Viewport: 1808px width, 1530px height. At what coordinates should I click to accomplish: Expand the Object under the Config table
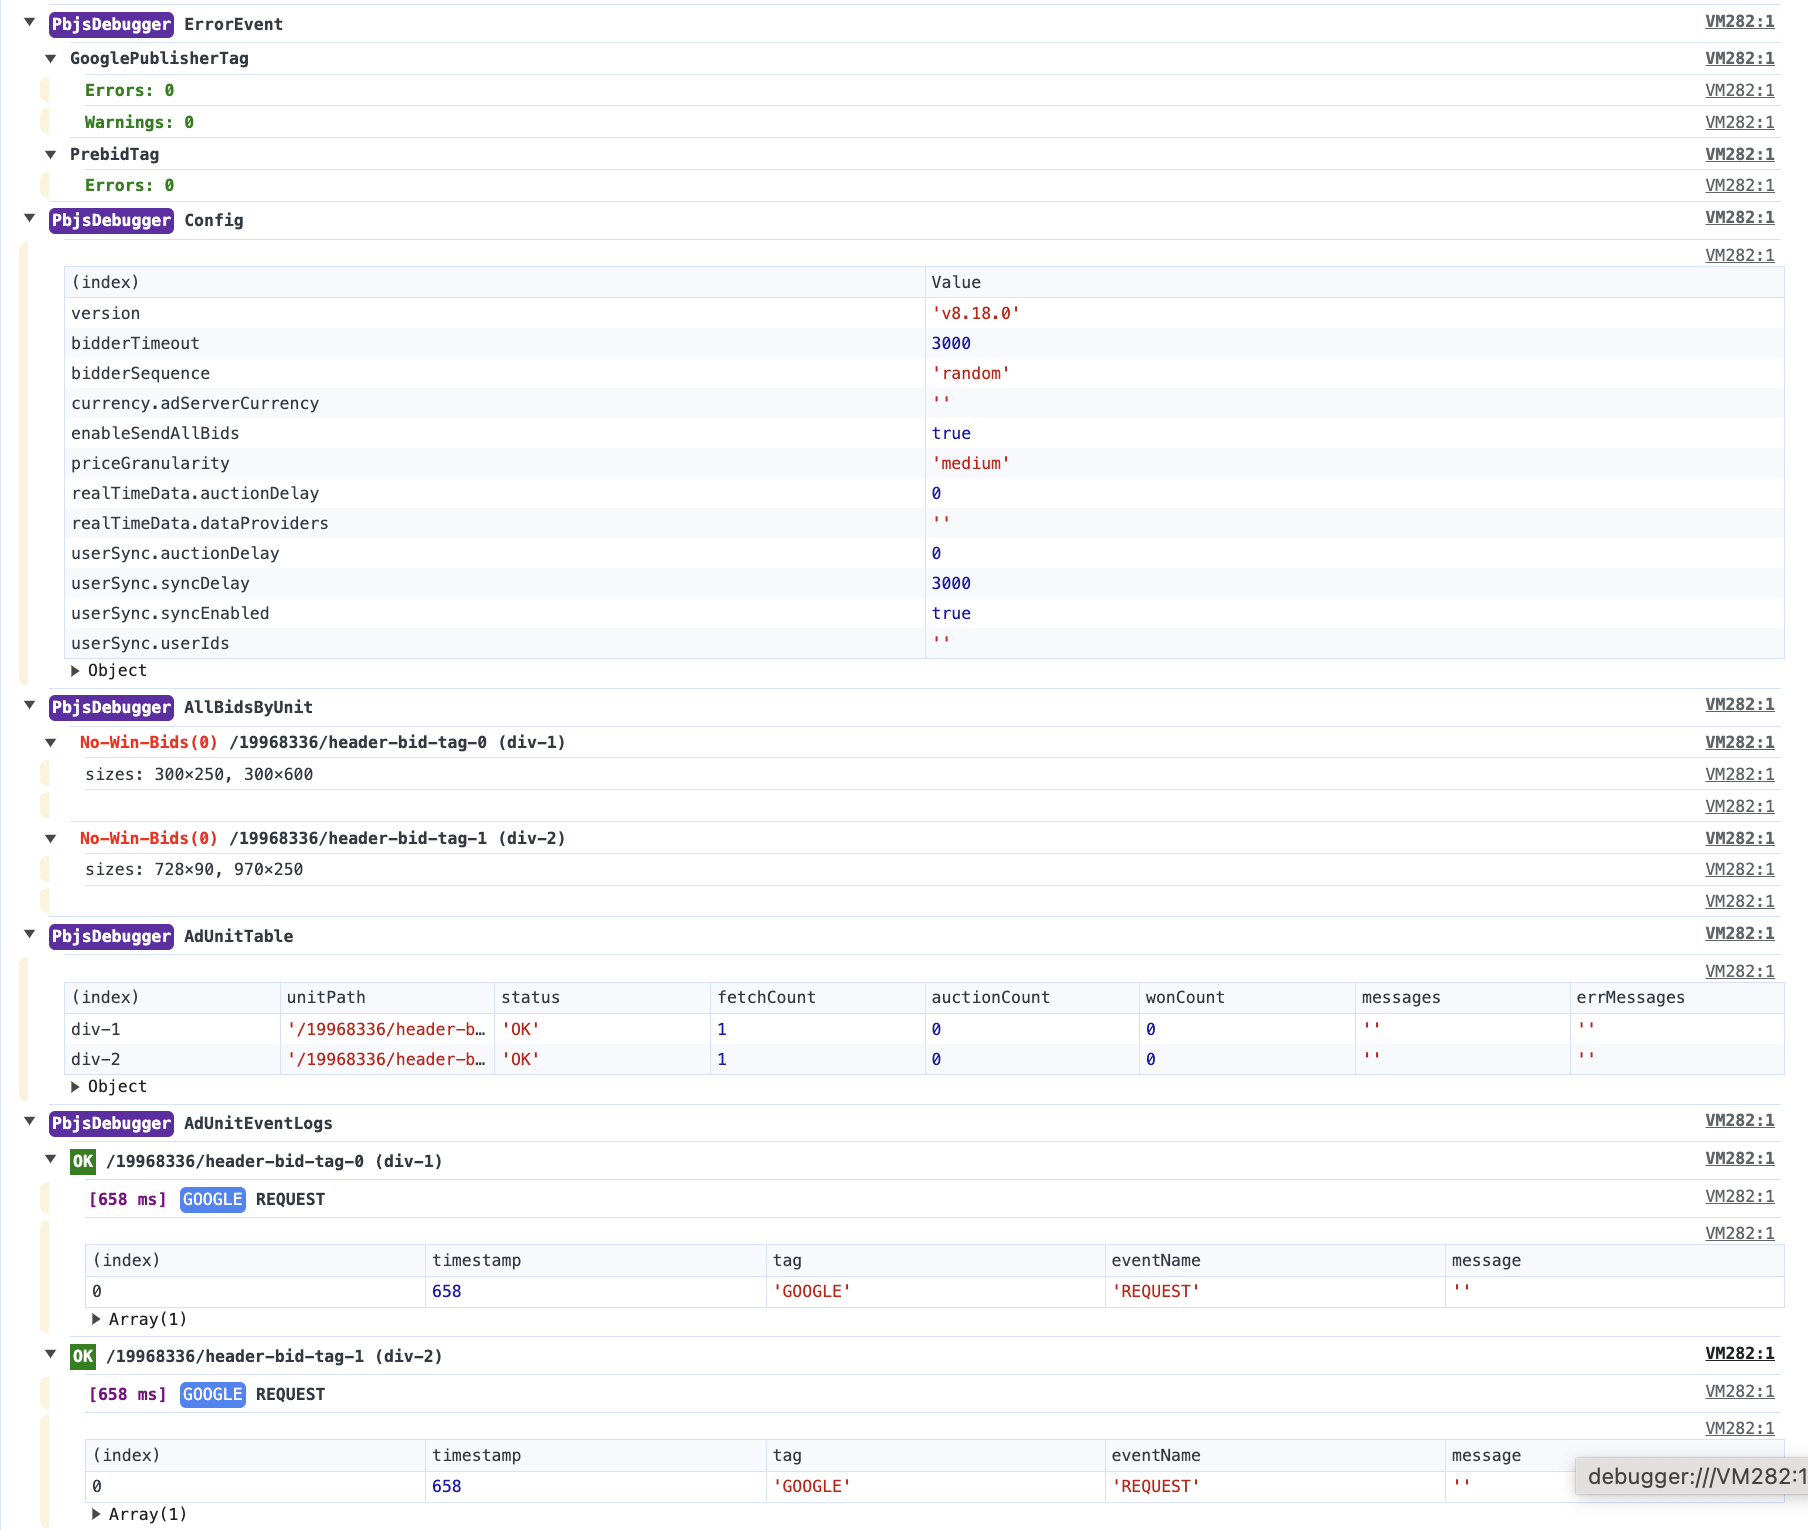(x=76, y=670)
